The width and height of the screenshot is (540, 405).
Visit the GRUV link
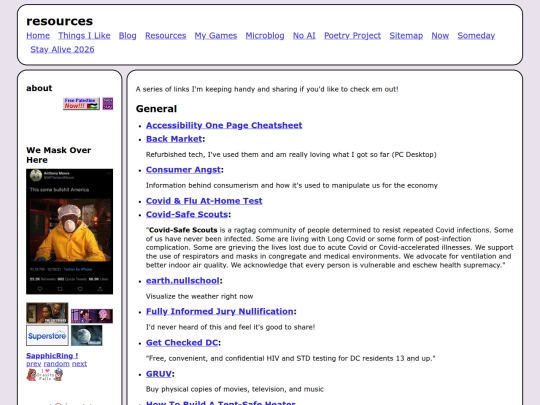tap(159, 374)
